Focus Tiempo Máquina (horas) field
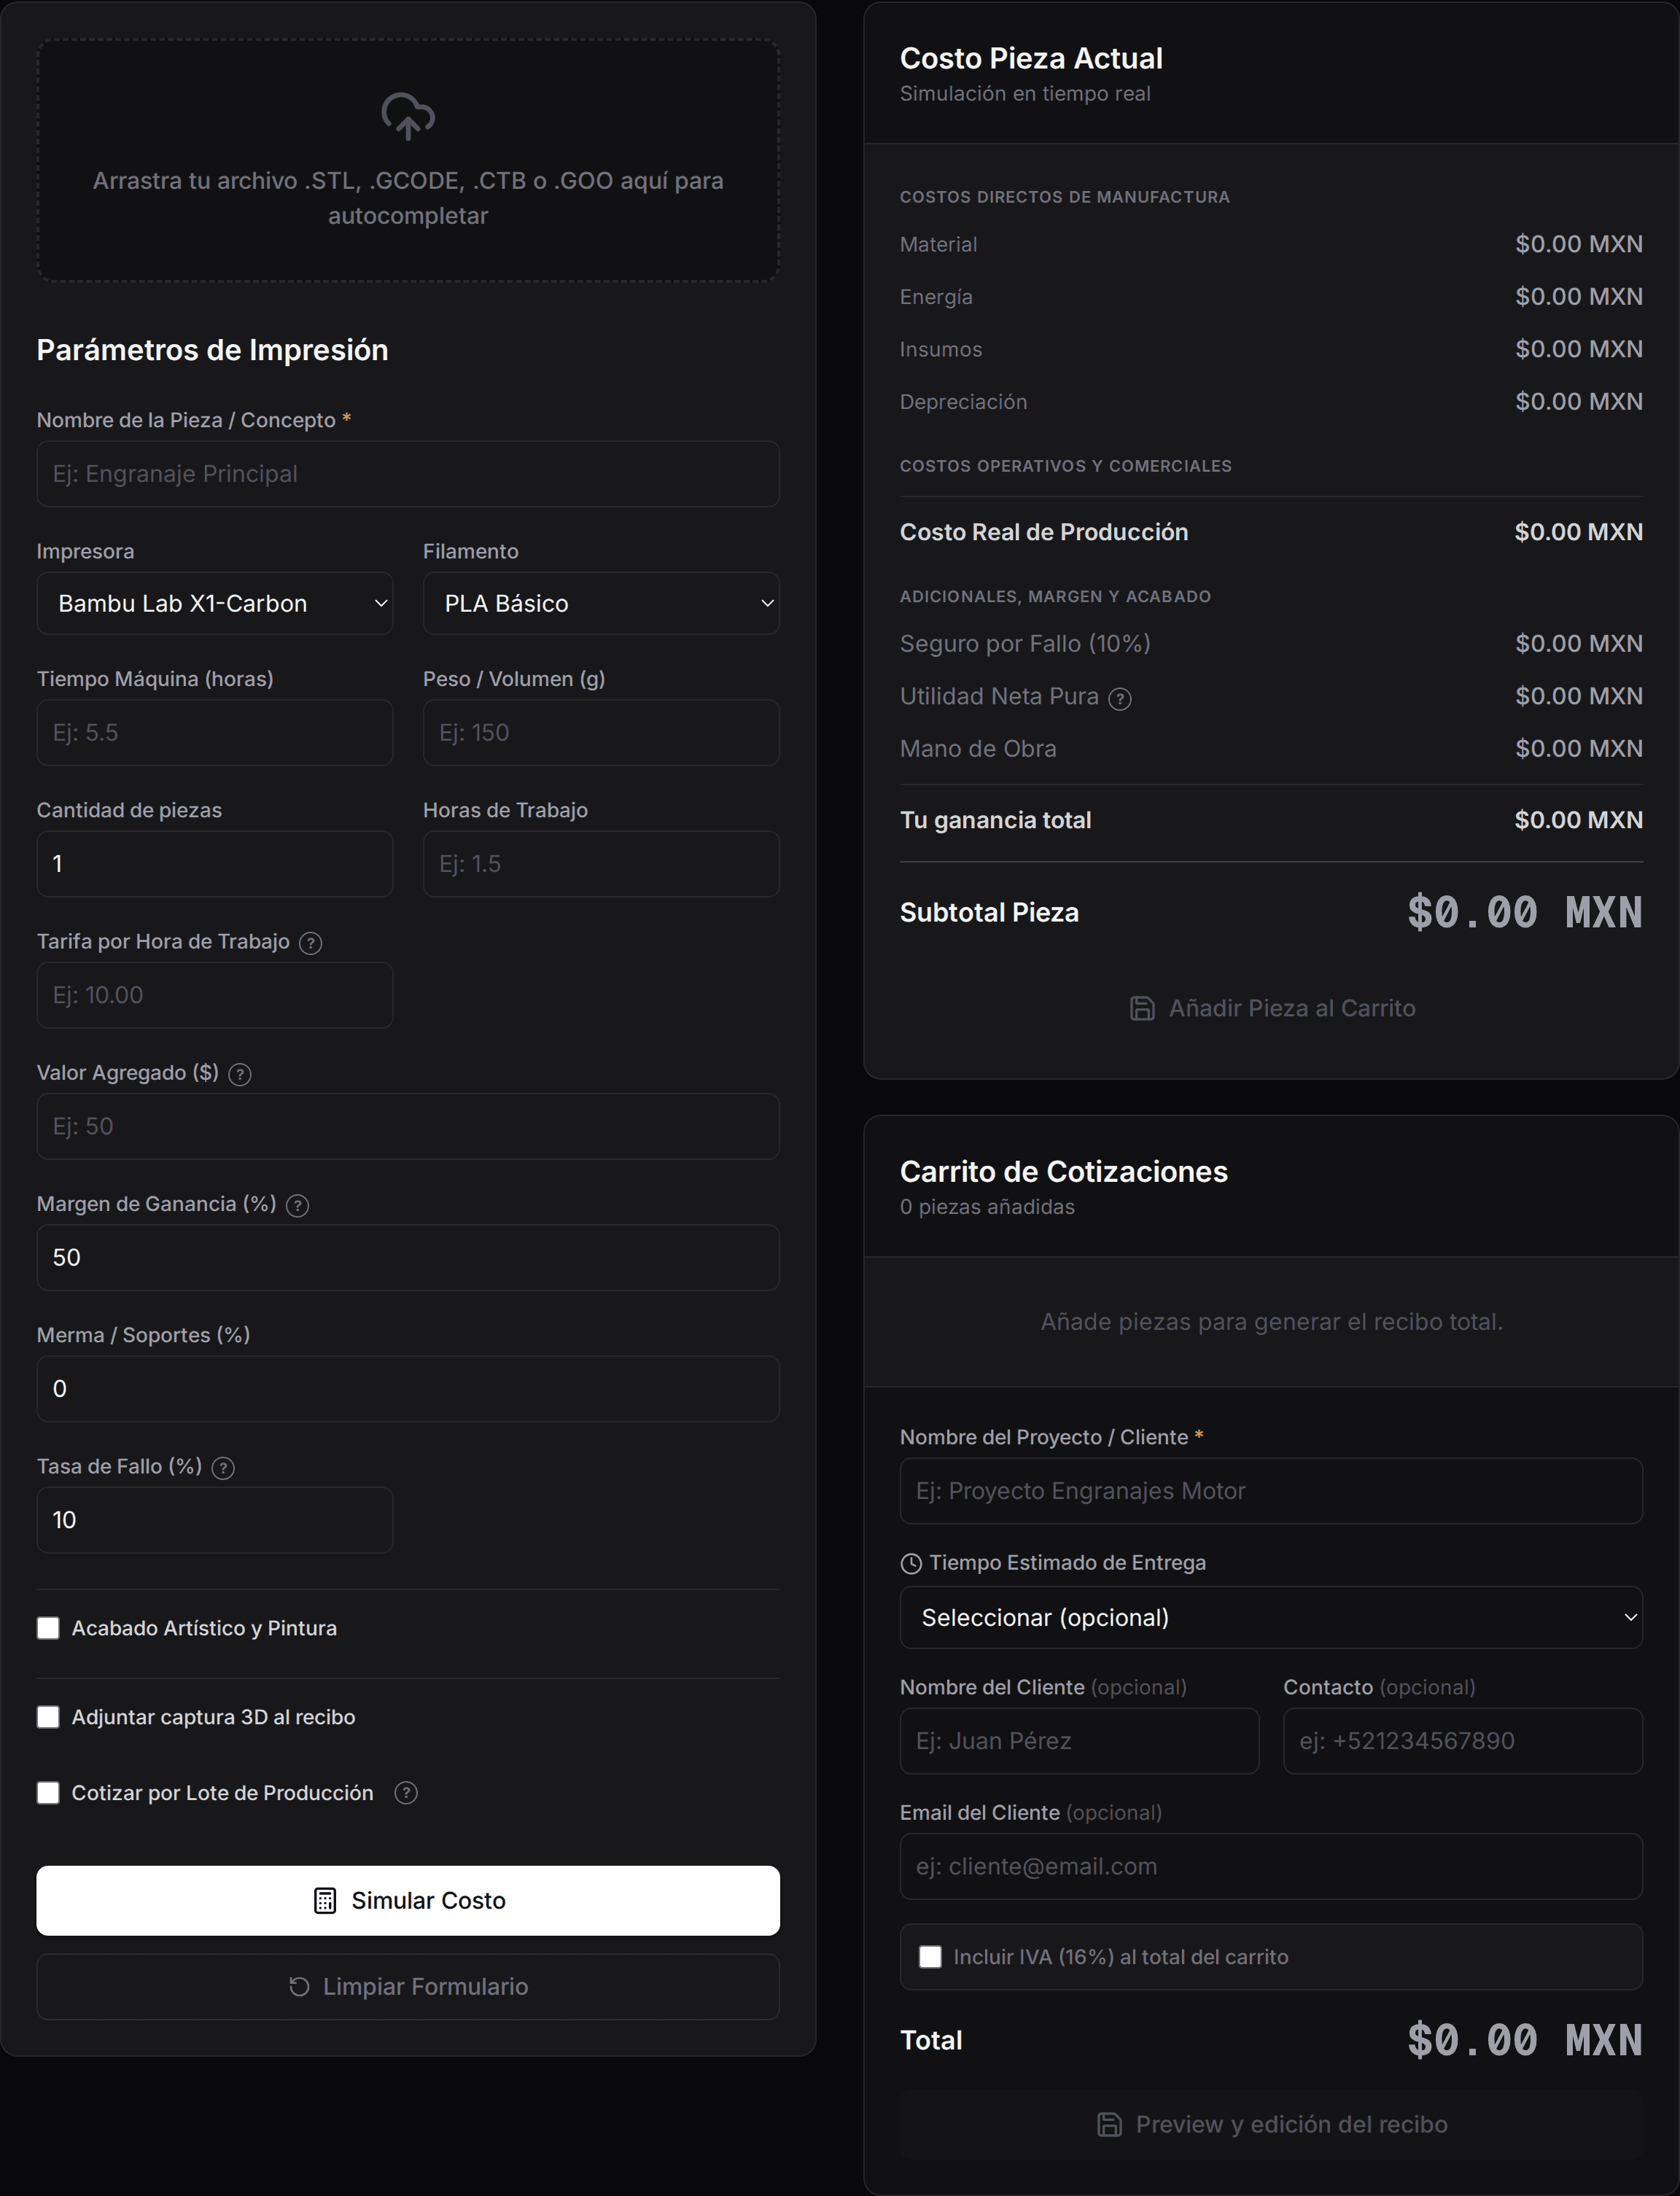Viewport: 1680px width, 2196px height. click(x=215, y=732)
